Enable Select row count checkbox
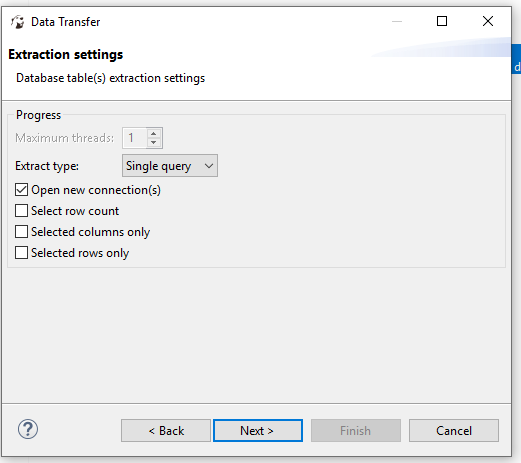The image size is (521, 463). tap(21, 211)
